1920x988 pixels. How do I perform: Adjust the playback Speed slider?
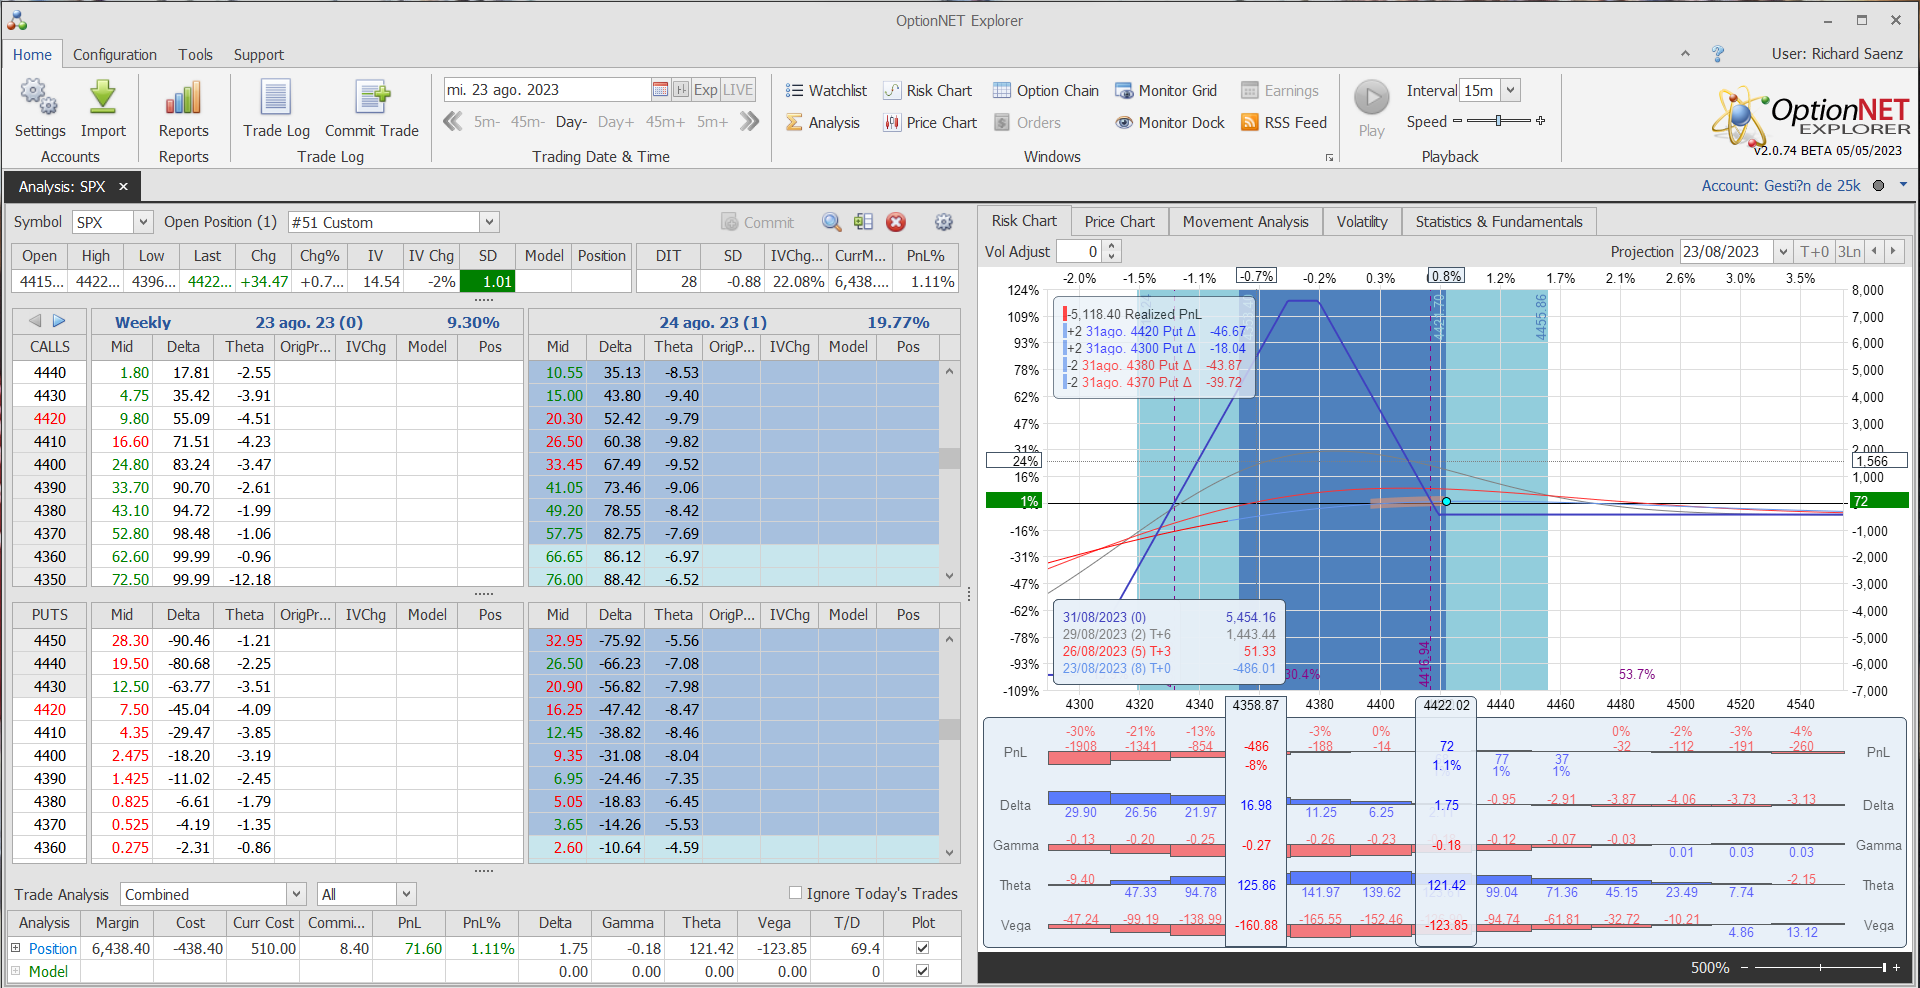click(1498, 121)
